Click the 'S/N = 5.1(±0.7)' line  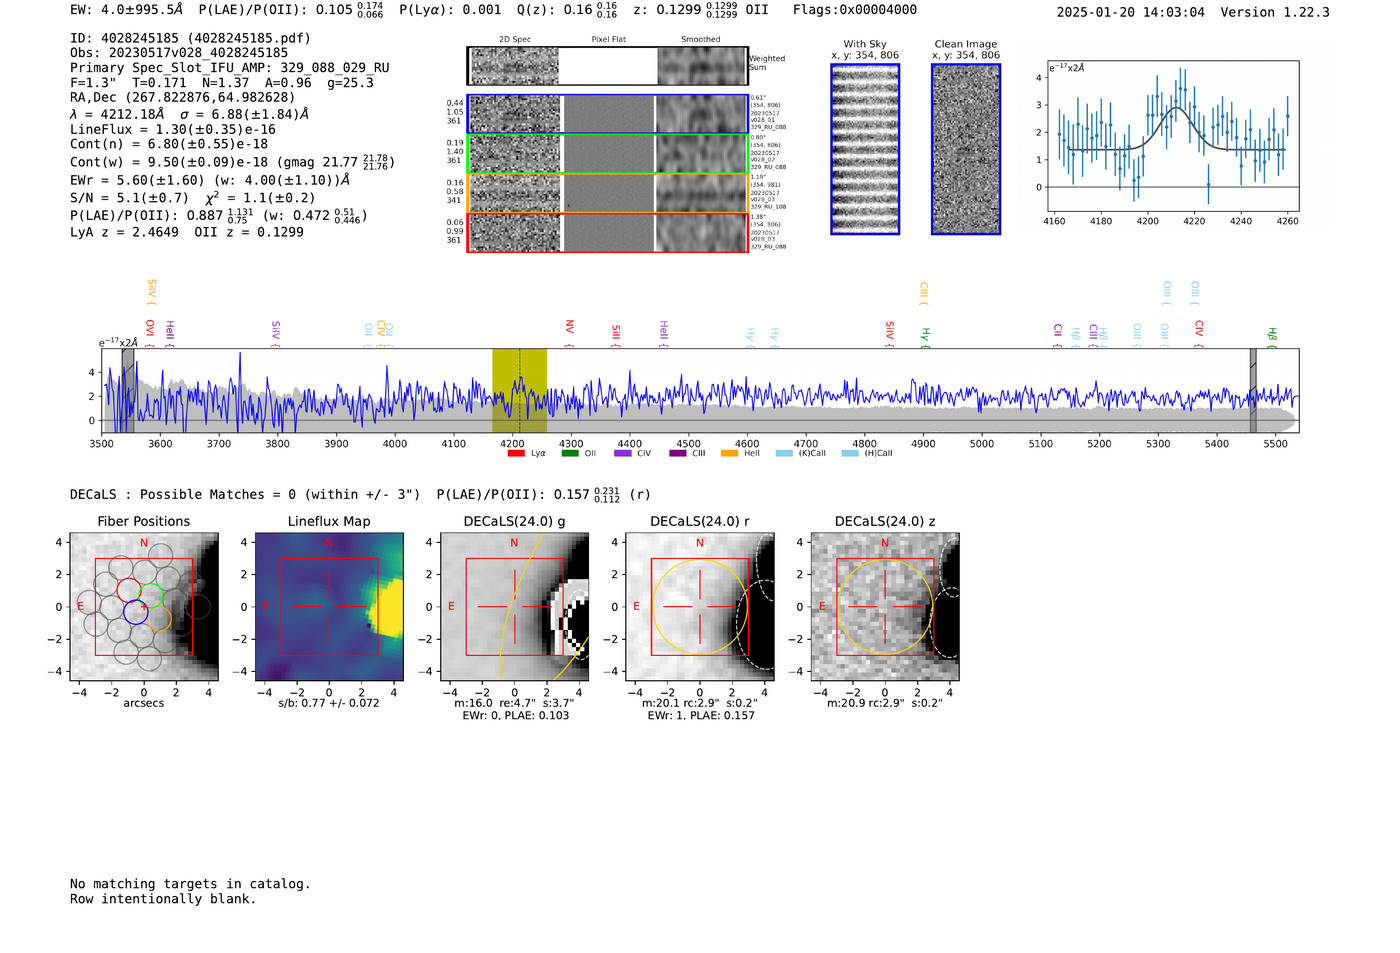point(193,197)
